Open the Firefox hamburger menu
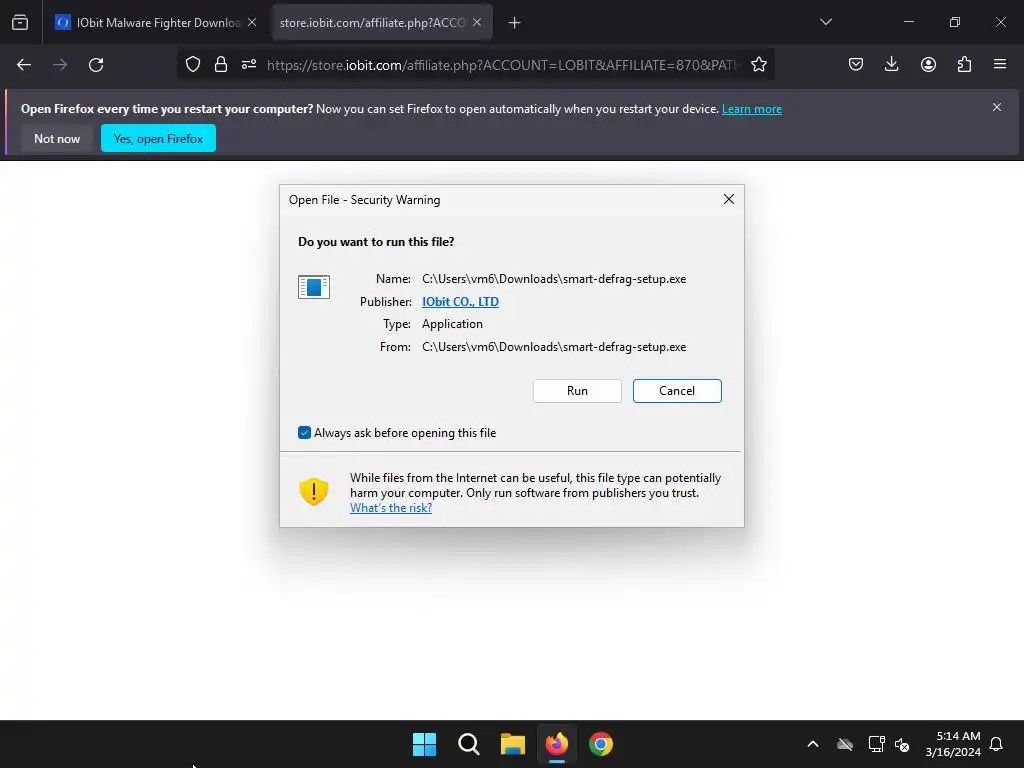1024x768 pixels. pos(1000,64)
